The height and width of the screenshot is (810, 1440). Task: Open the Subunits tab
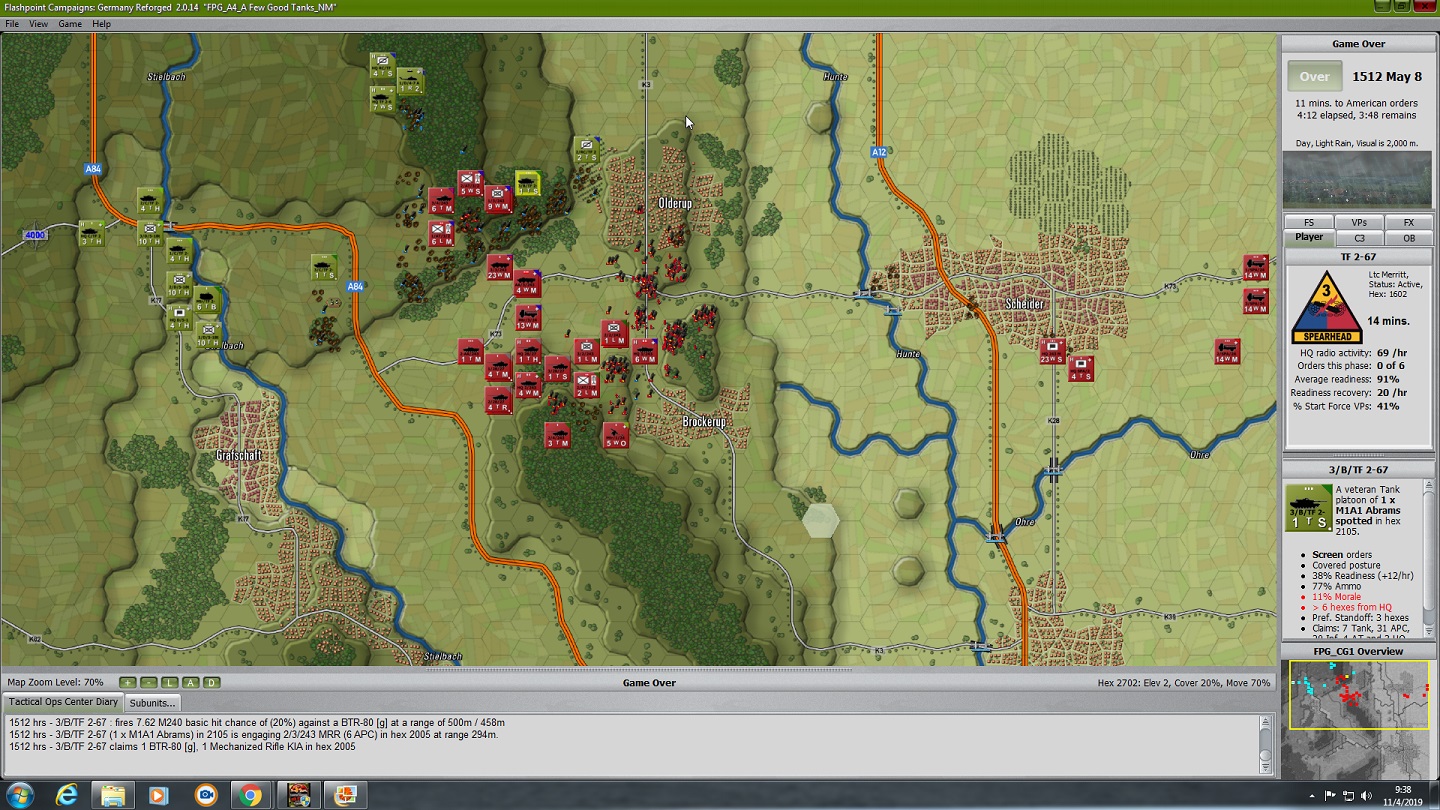[x=152, y=703]
